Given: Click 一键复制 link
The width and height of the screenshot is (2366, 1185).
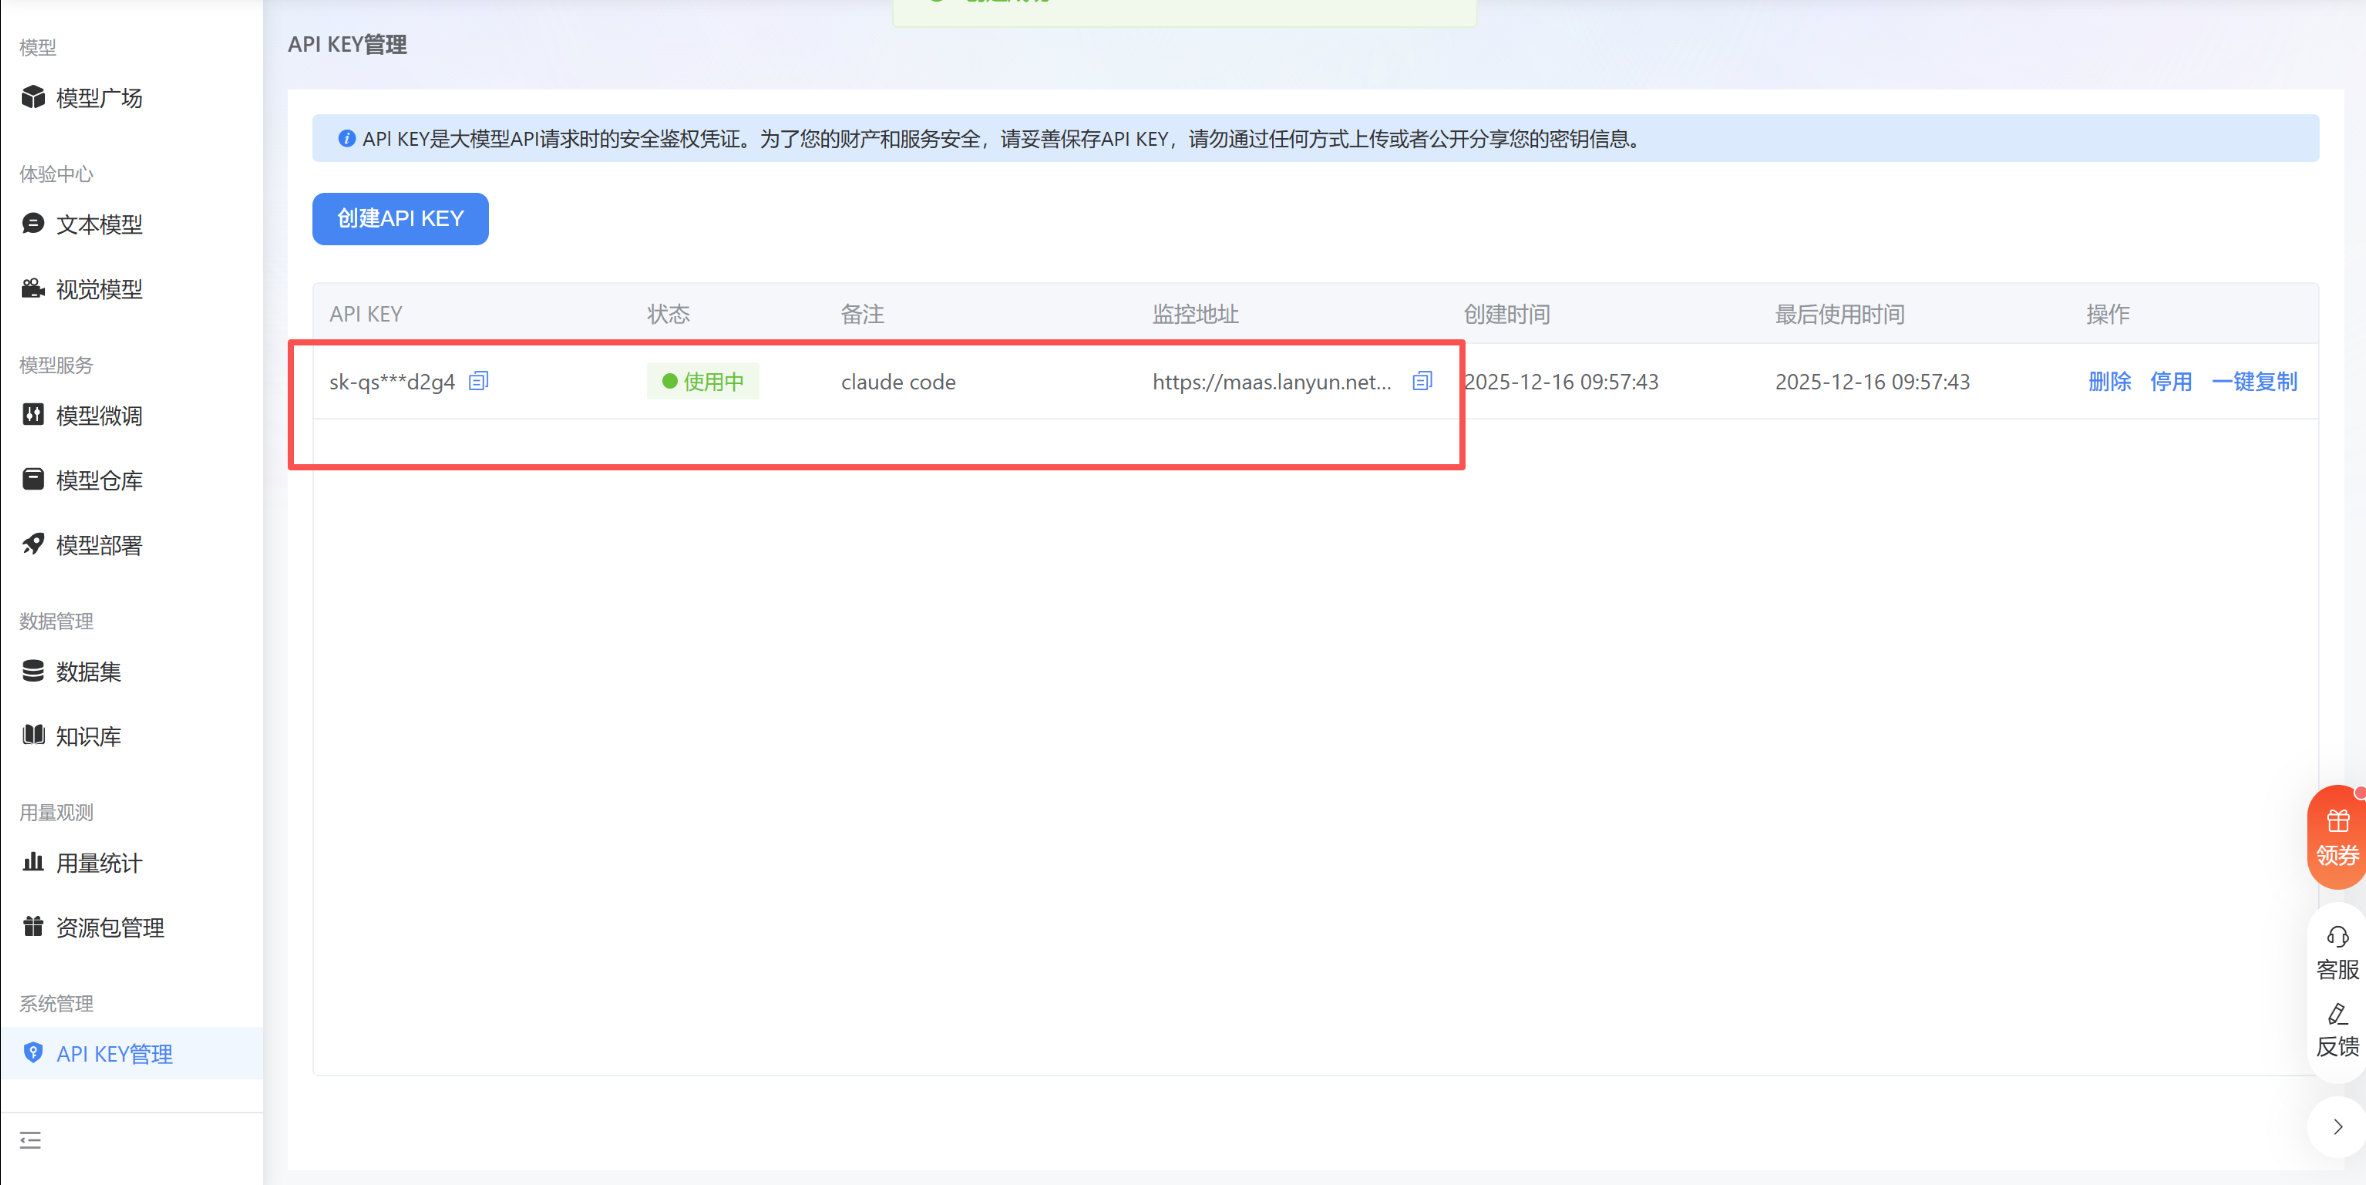Looking at the screenshot, I should (x=2254, y=382).
